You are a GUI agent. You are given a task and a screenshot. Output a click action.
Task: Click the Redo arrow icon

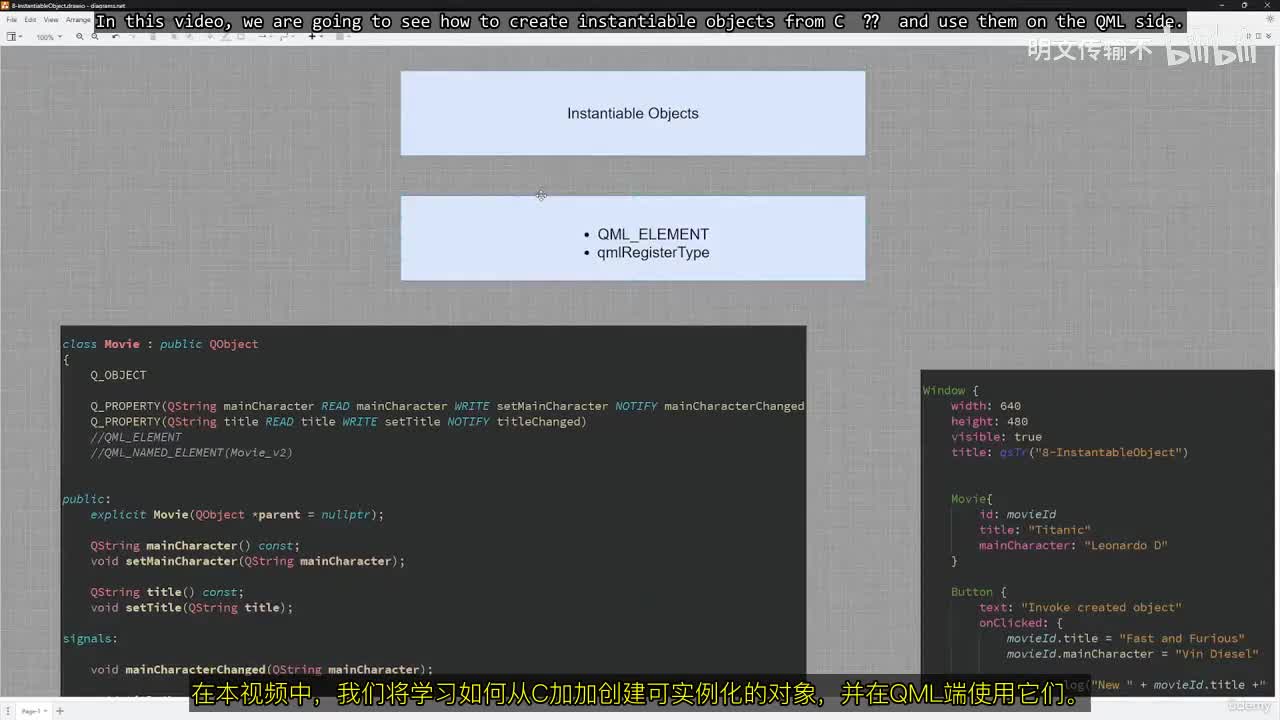[132, 37]
